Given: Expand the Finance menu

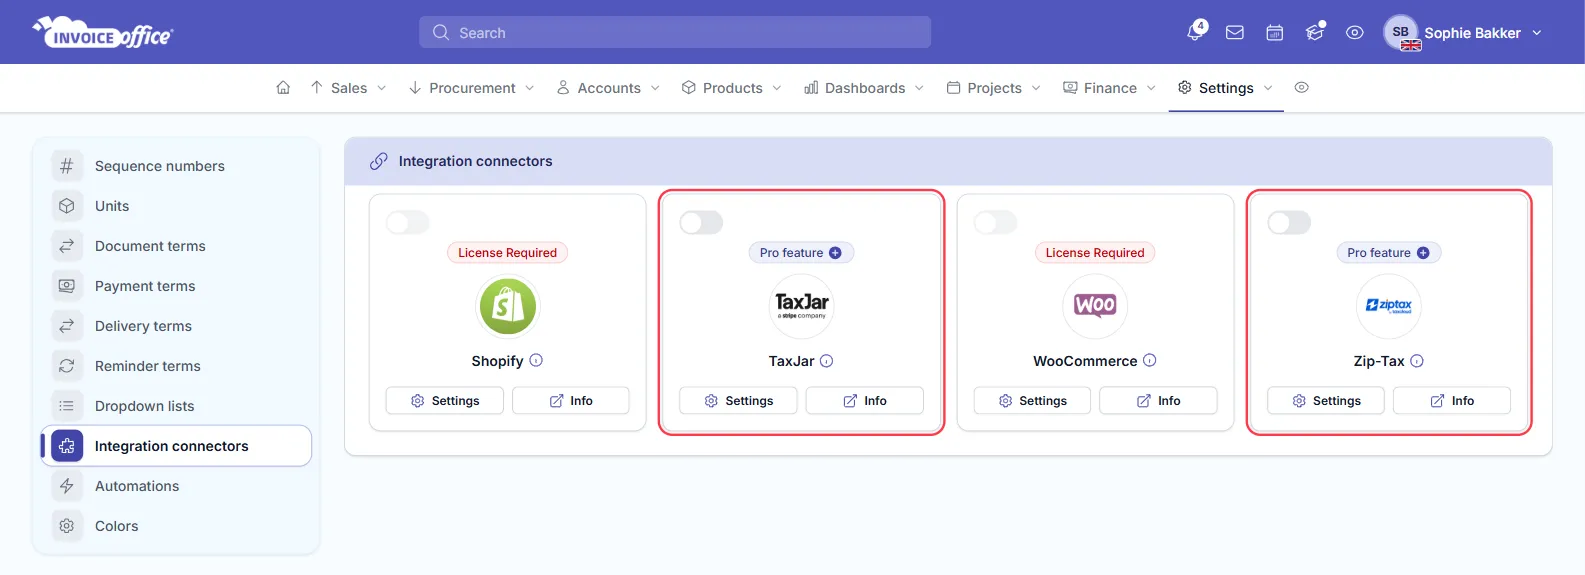Looking at the screenshot, I should point(1110,88).
